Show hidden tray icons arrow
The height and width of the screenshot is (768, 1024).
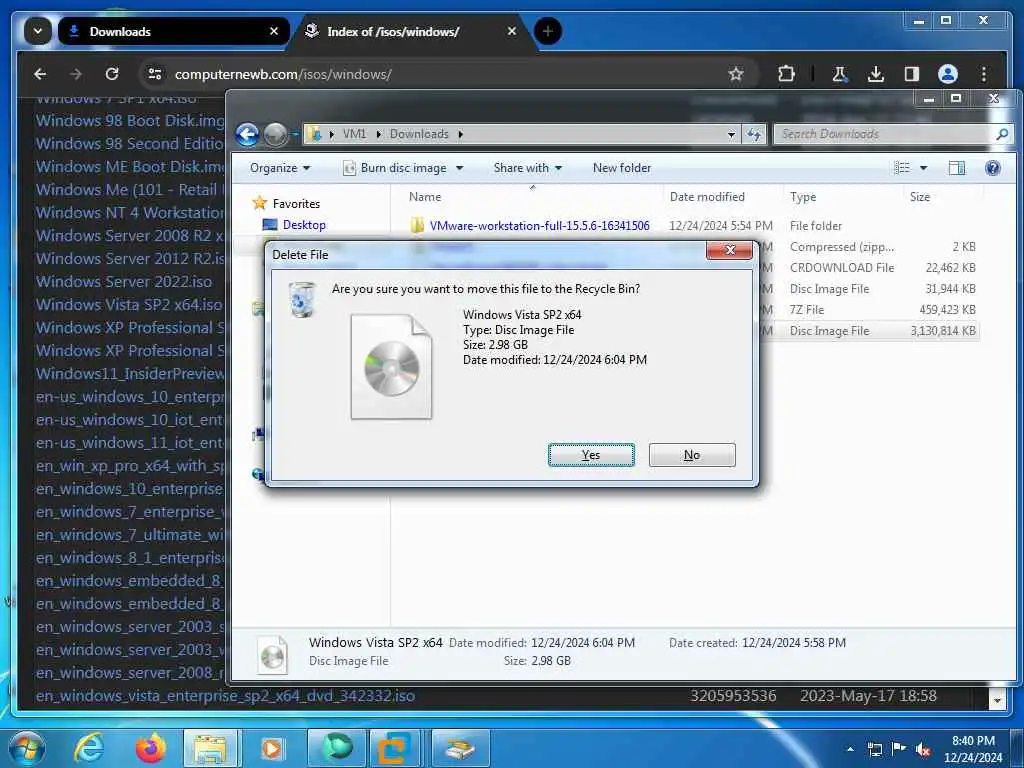850,749
